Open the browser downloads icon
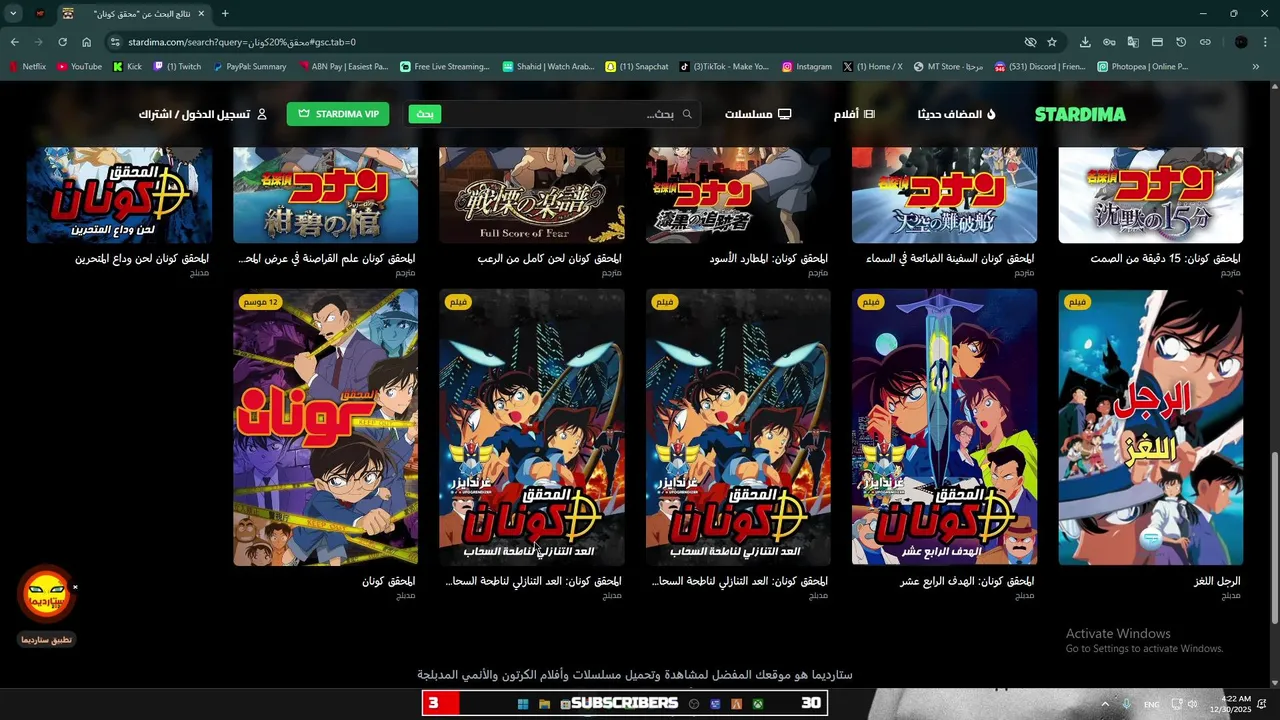This screenshot has width=1280, height=720. (x=1085, y=42)
